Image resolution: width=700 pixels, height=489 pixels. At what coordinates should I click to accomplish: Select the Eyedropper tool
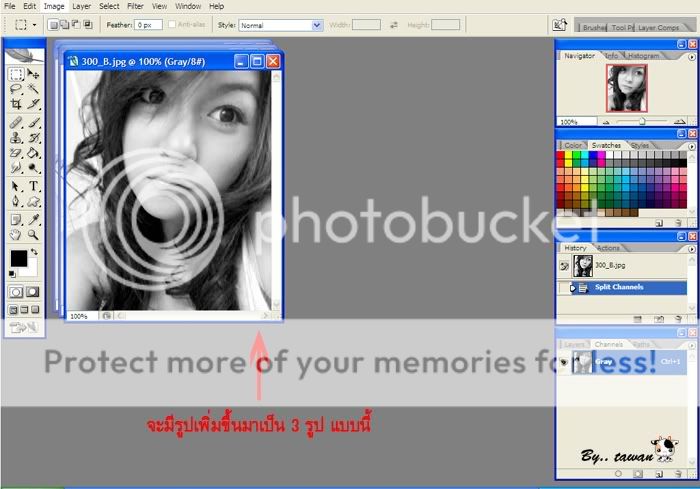click(34, 219)
